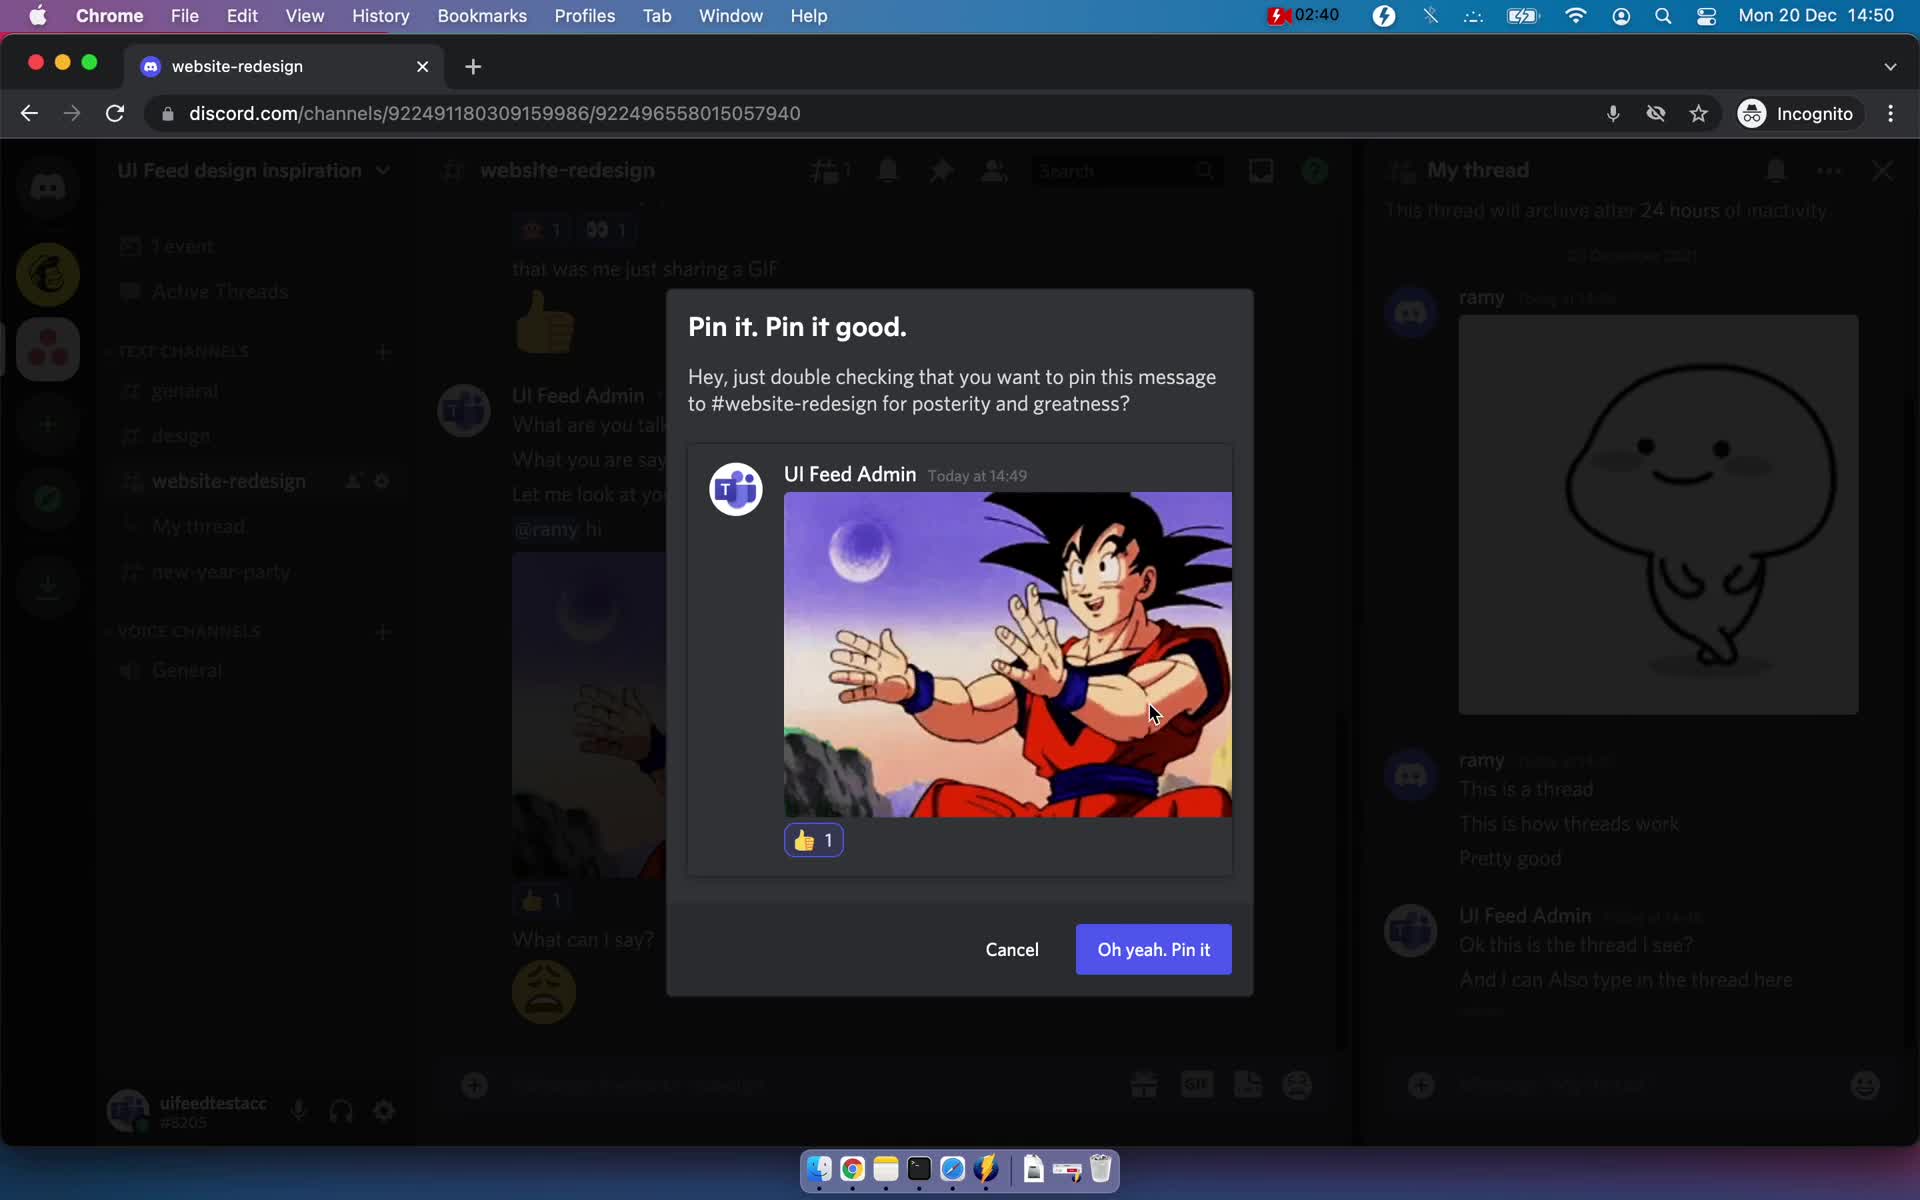
Task: Click the user settings icon in bottom-left bar
Action: (x=384, y=1110)
